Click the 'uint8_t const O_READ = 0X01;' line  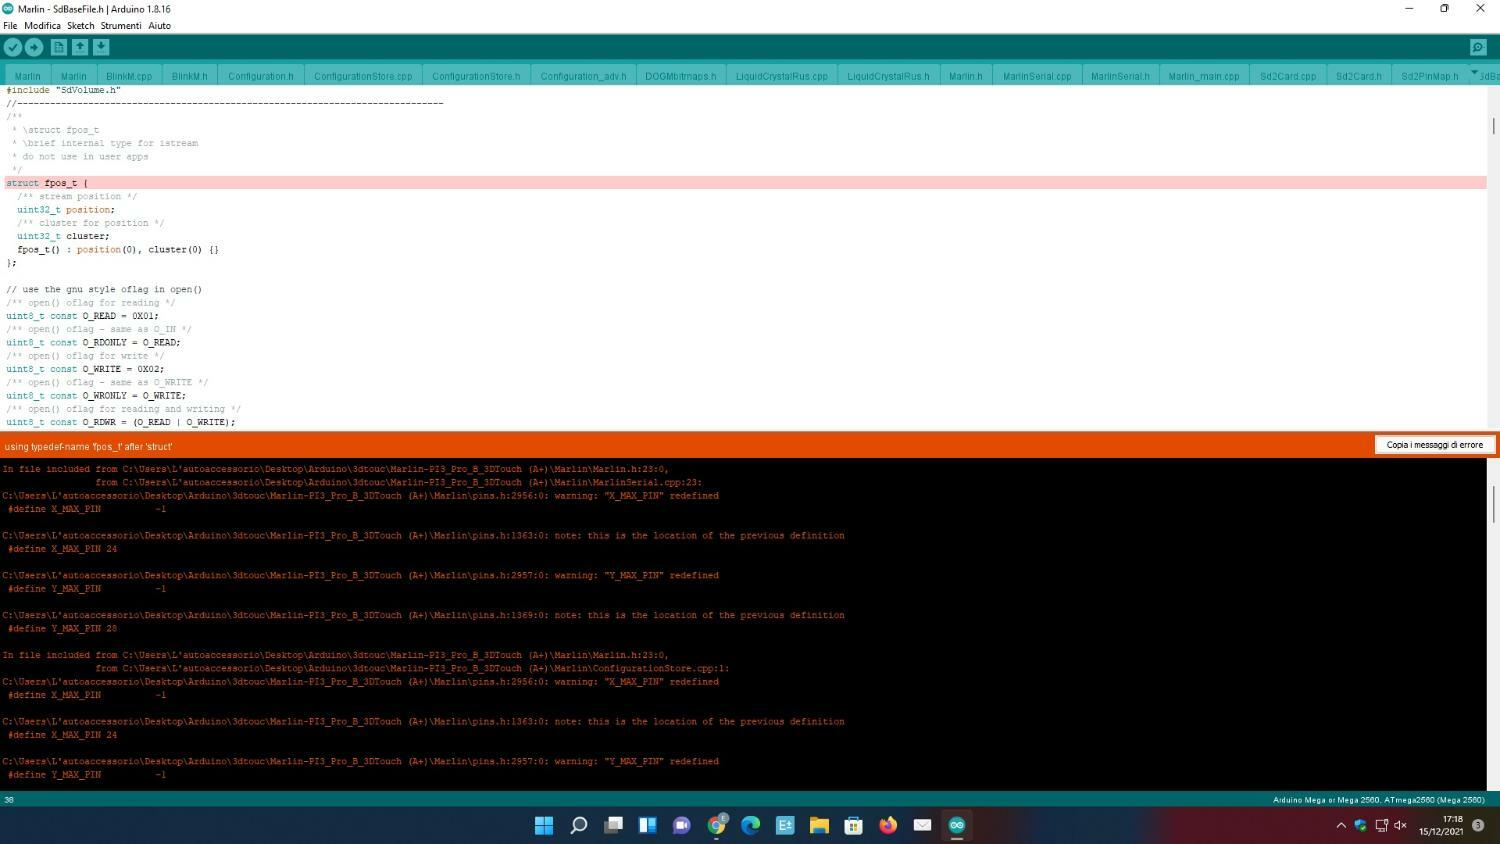pyautogui.click(x=82, y=316)
